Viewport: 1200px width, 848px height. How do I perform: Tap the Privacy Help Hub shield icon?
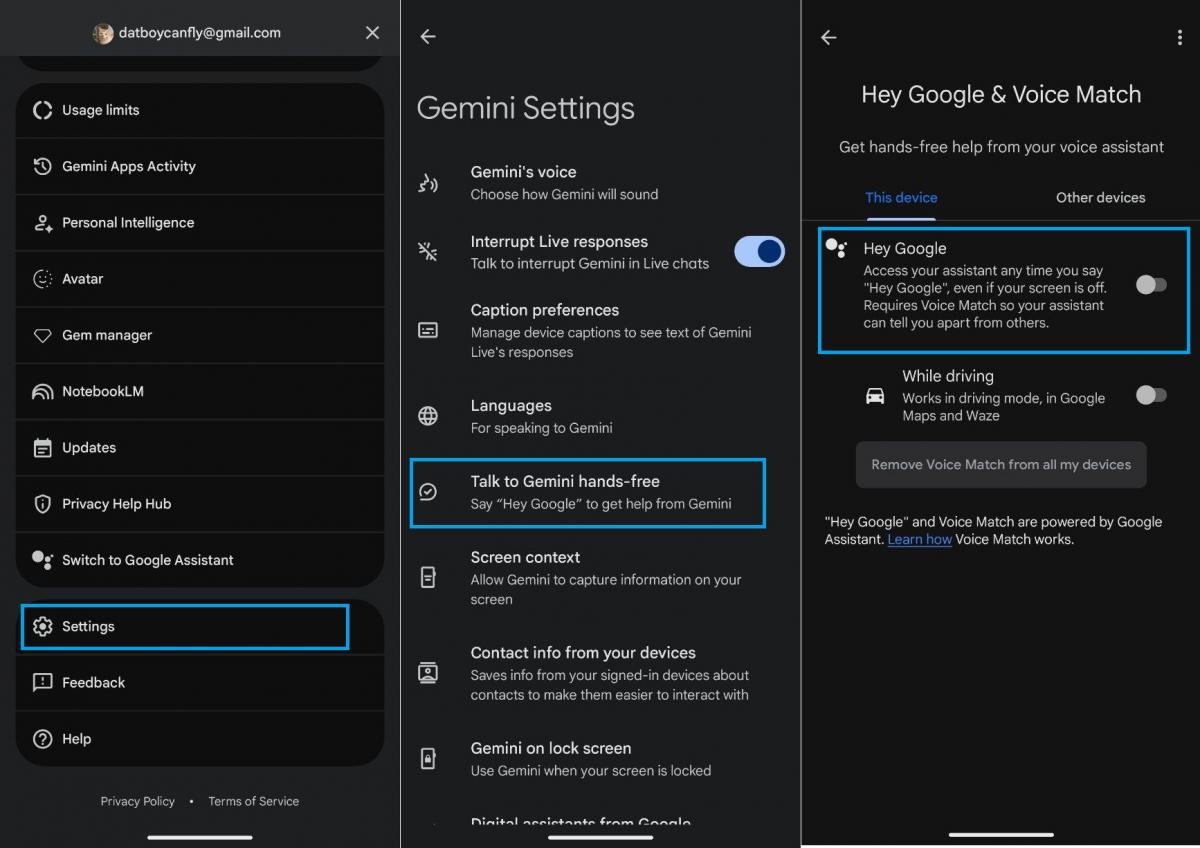coord(42,504)
